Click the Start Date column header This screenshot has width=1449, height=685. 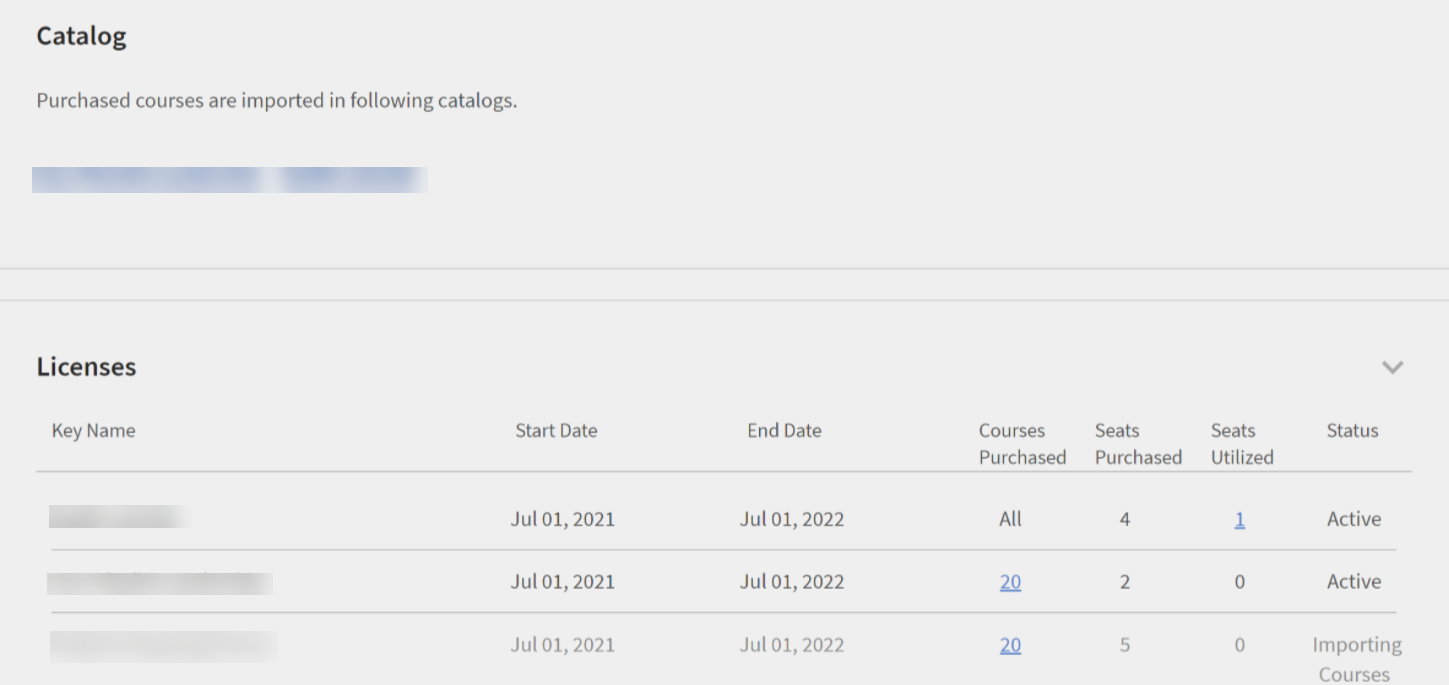556,431
